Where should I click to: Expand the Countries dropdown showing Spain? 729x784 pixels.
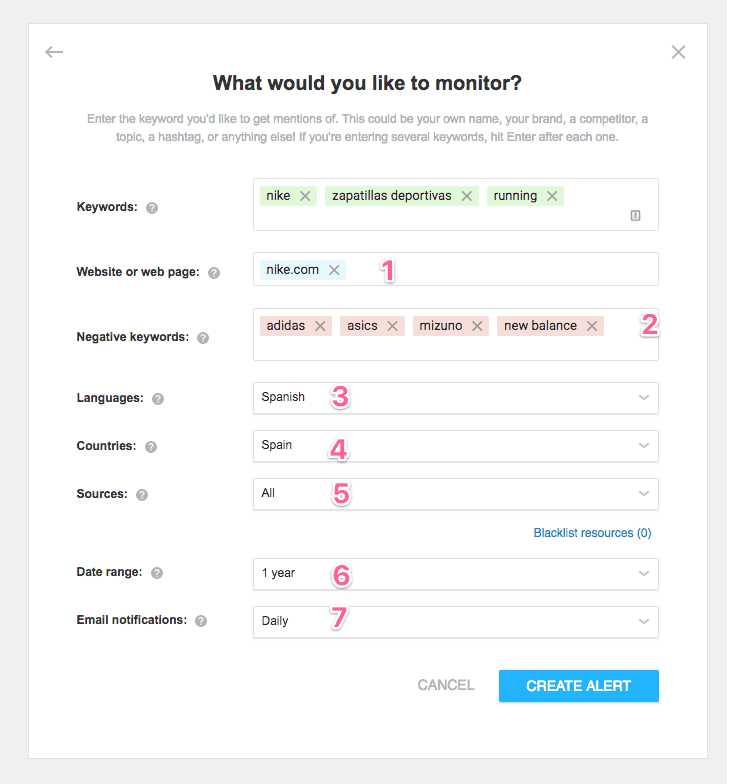tap(455, 445)
